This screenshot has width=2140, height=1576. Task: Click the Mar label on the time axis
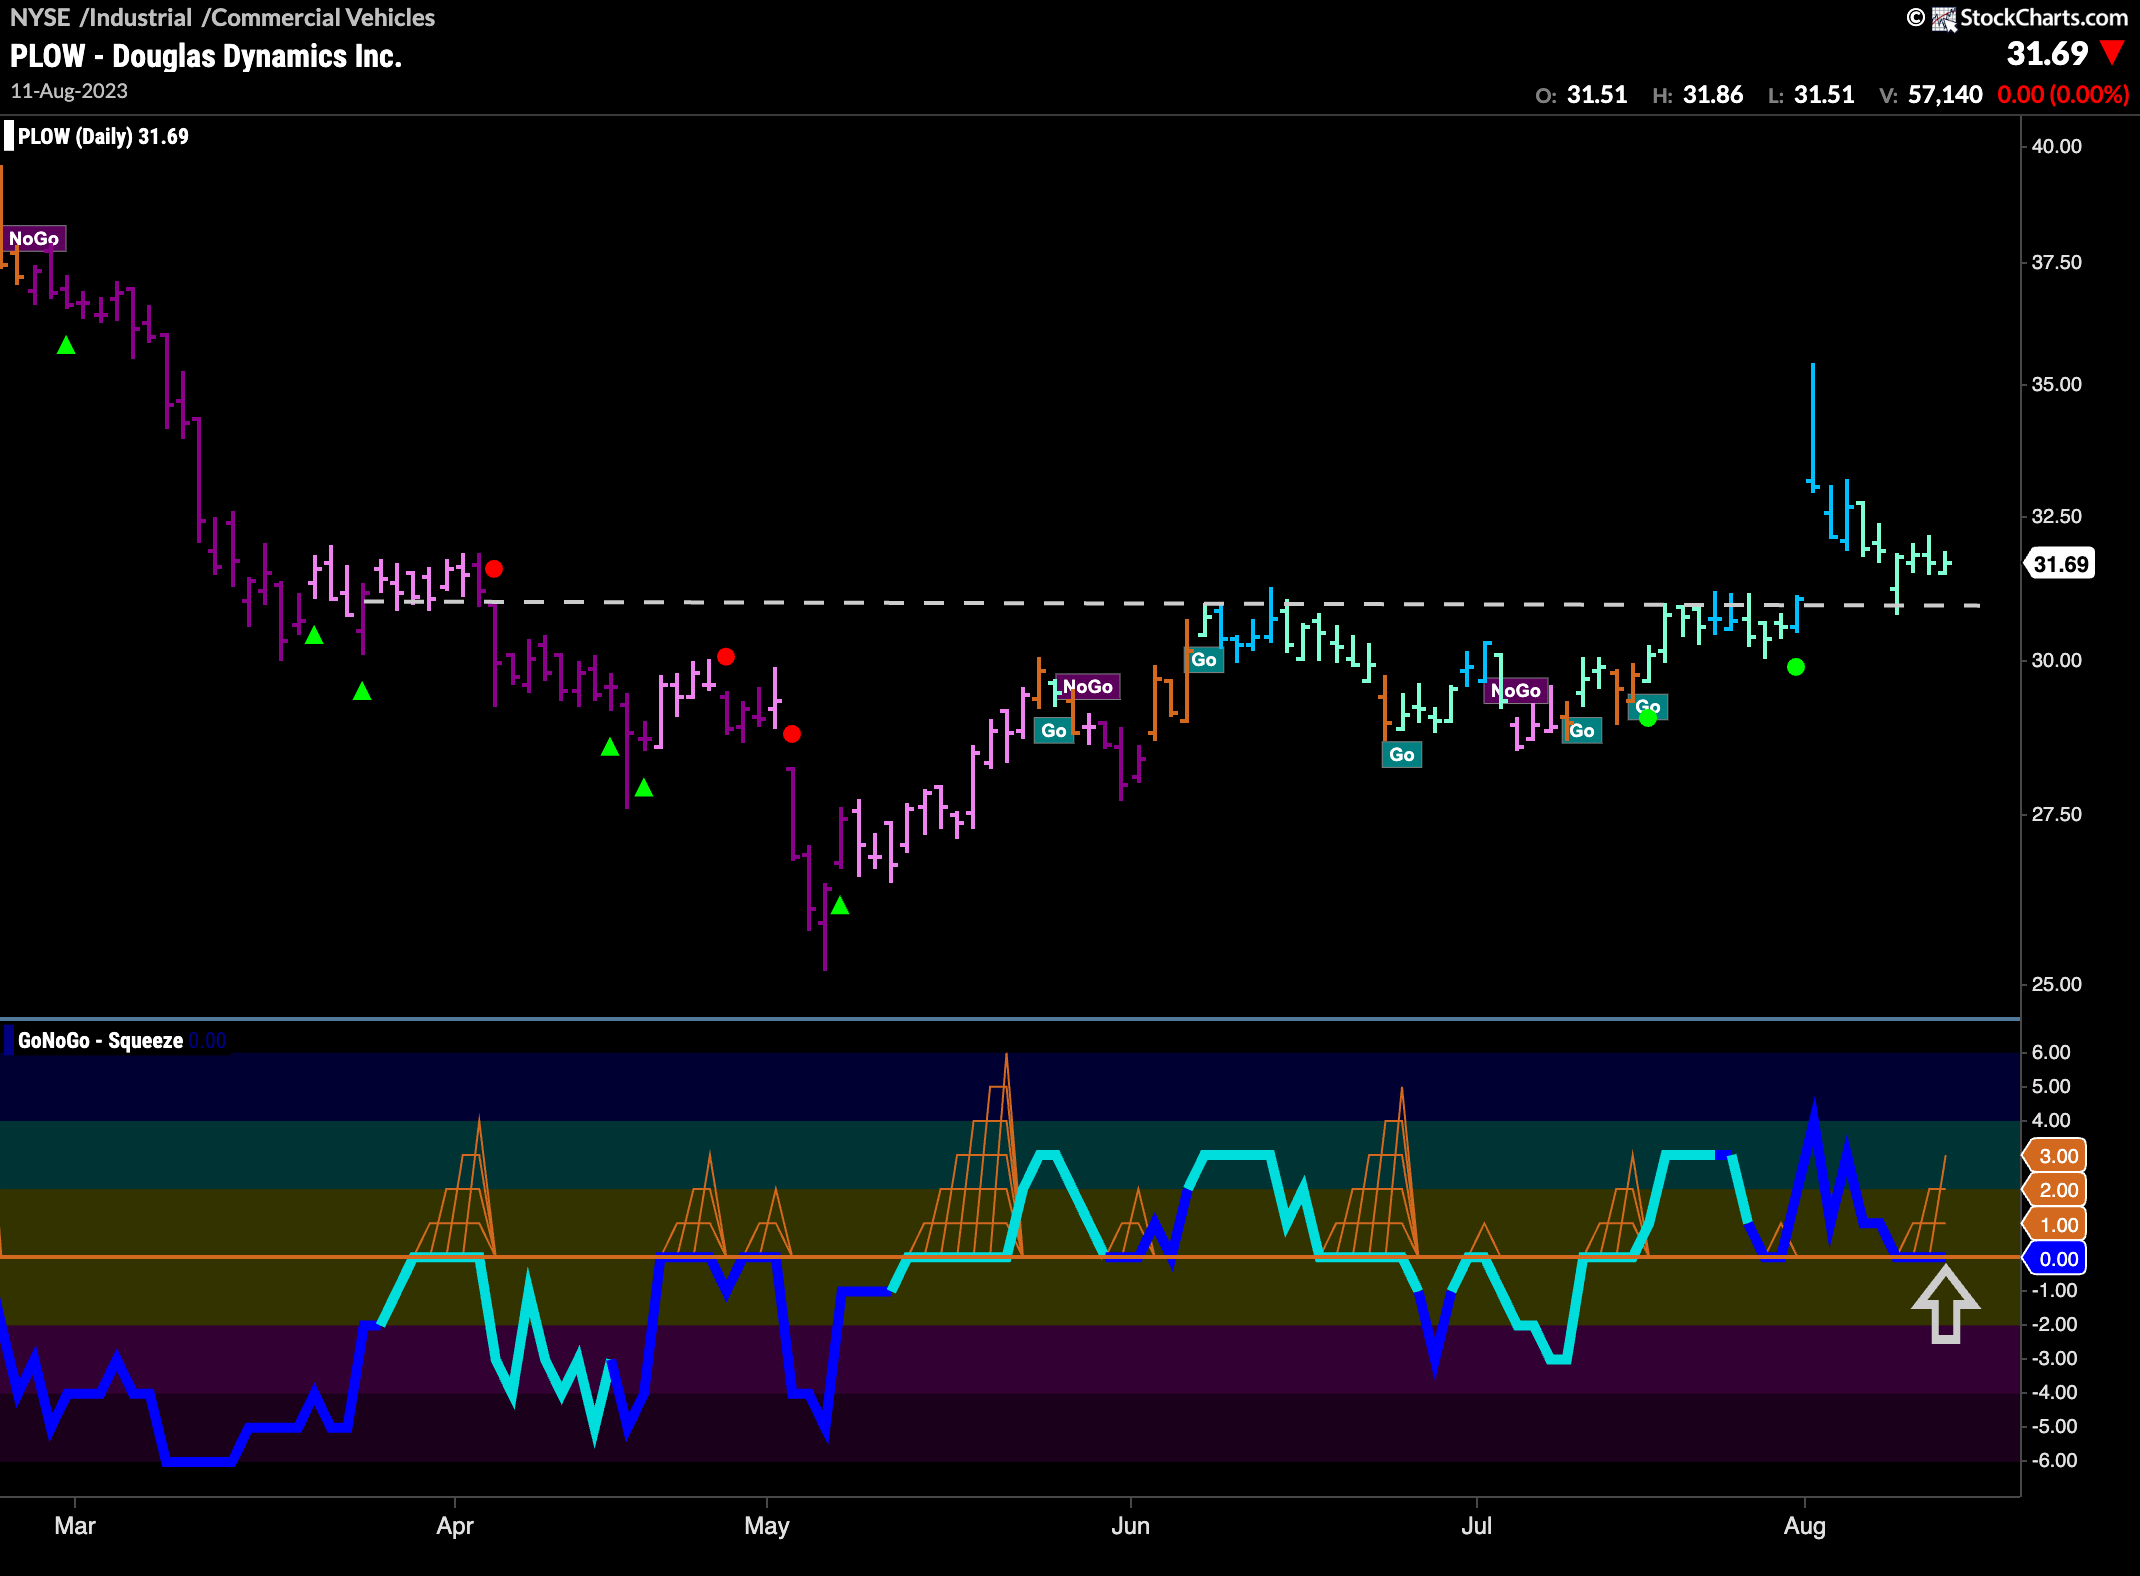tap(75, 1526)
